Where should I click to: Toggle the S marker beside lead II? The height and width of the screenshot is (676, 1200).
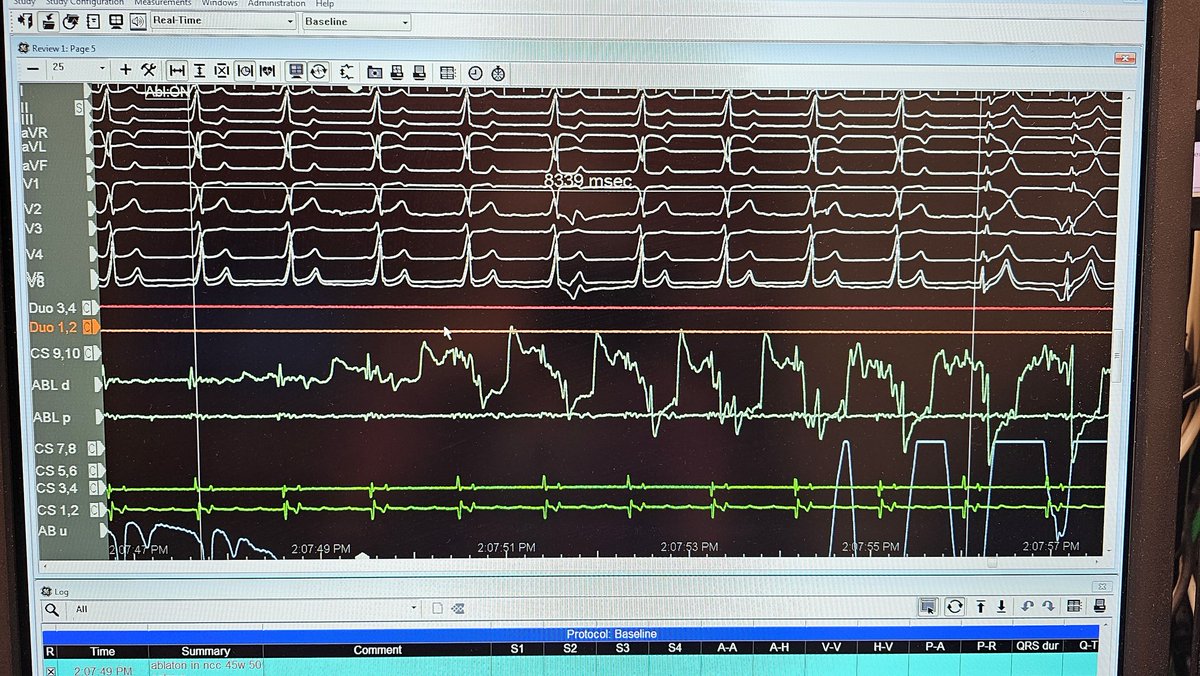(x=79, y=106)
